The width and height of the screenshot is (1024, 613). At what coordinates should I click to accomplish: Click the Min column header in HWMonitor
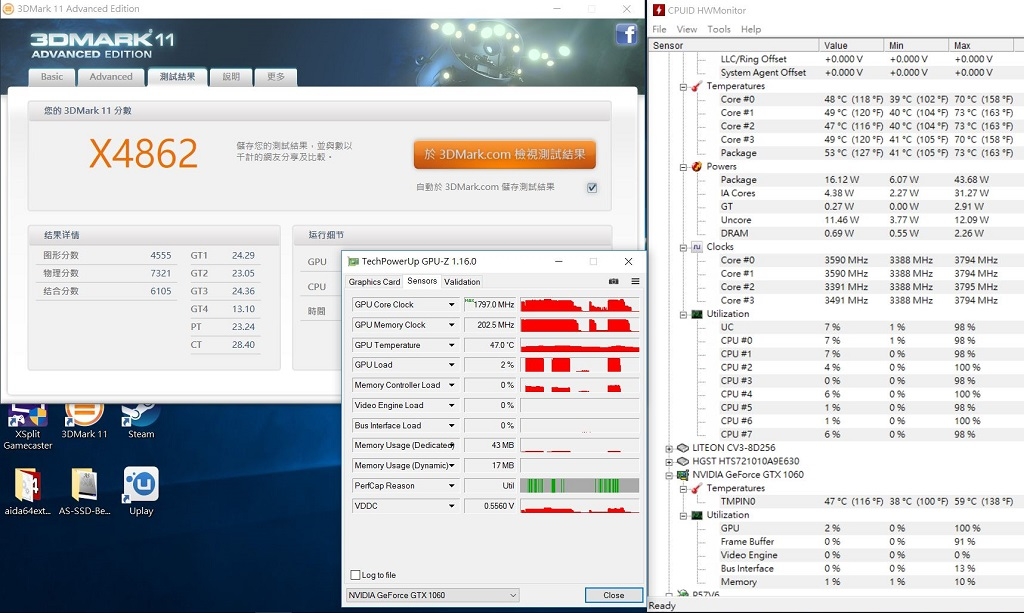(916, 45)
